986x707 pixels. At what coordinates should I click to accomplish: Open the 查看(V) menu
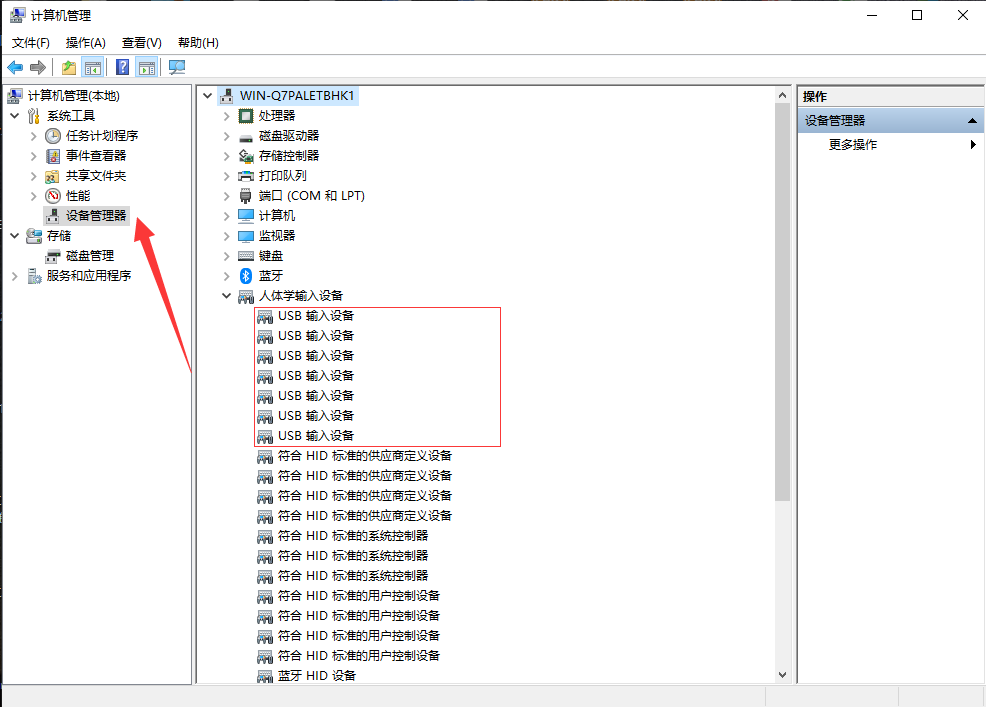(x=141, y=42)
